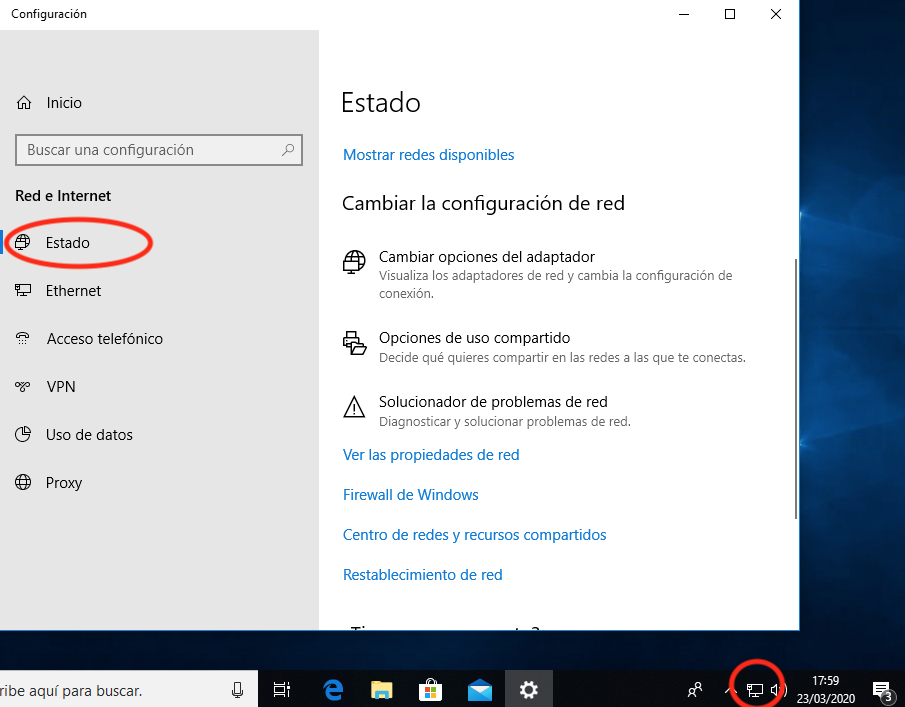Open File Explorer from taskbar
The width and height of the screenshot is (905, 707).
click(382, 690)
